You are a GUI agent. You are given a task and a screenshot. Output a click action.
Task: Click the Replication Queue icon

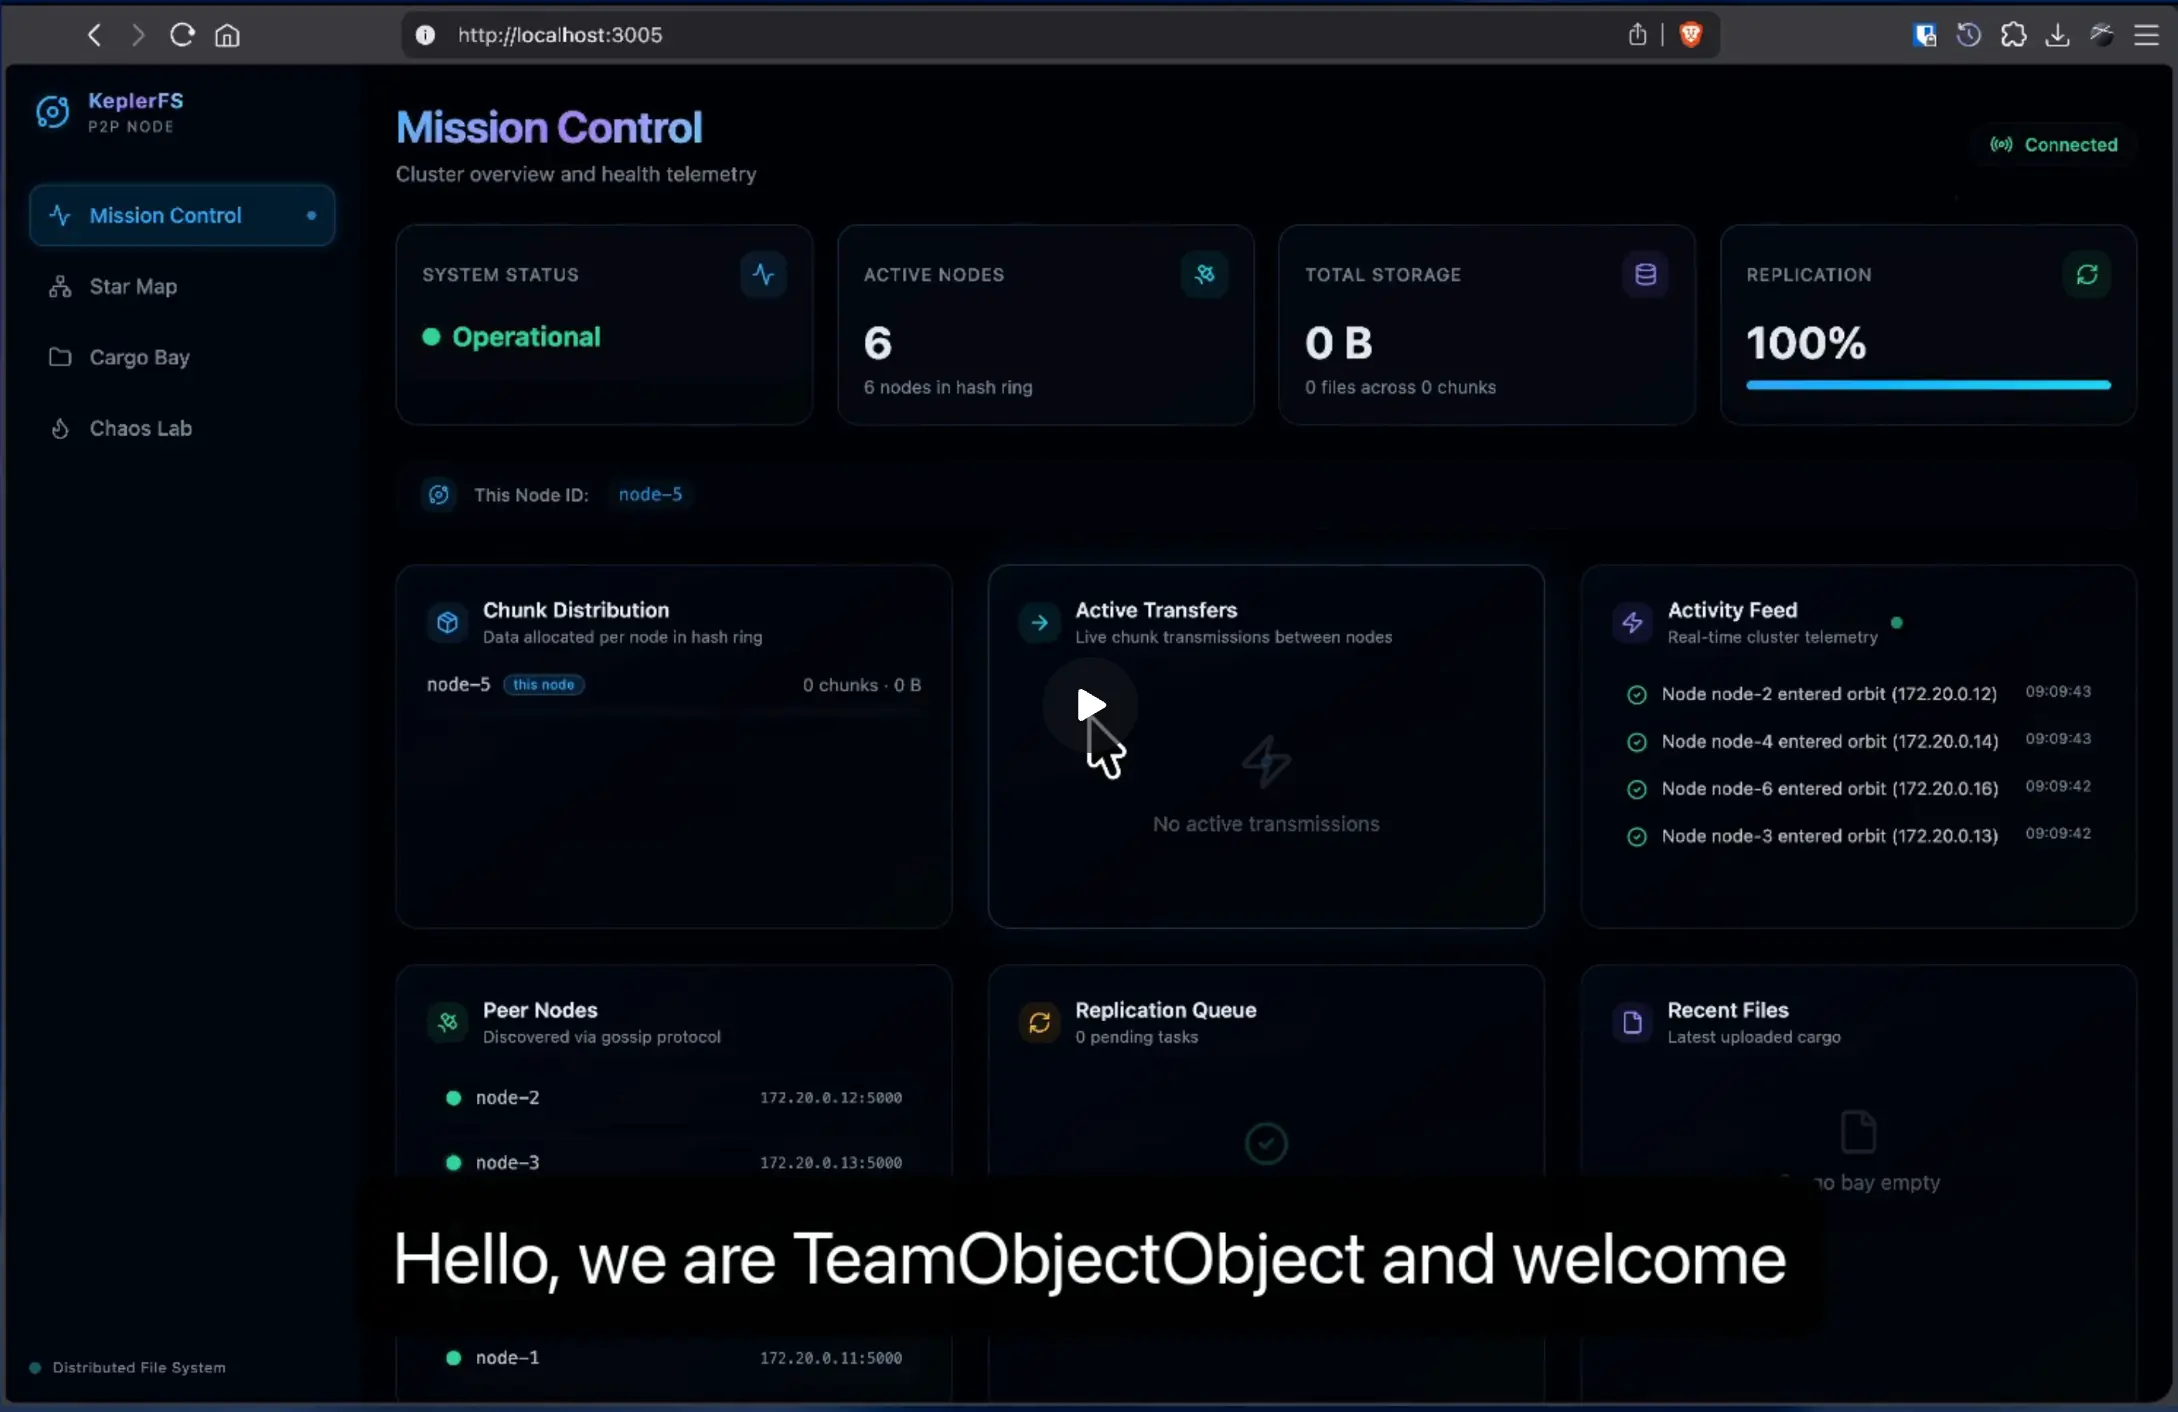1039,1023
